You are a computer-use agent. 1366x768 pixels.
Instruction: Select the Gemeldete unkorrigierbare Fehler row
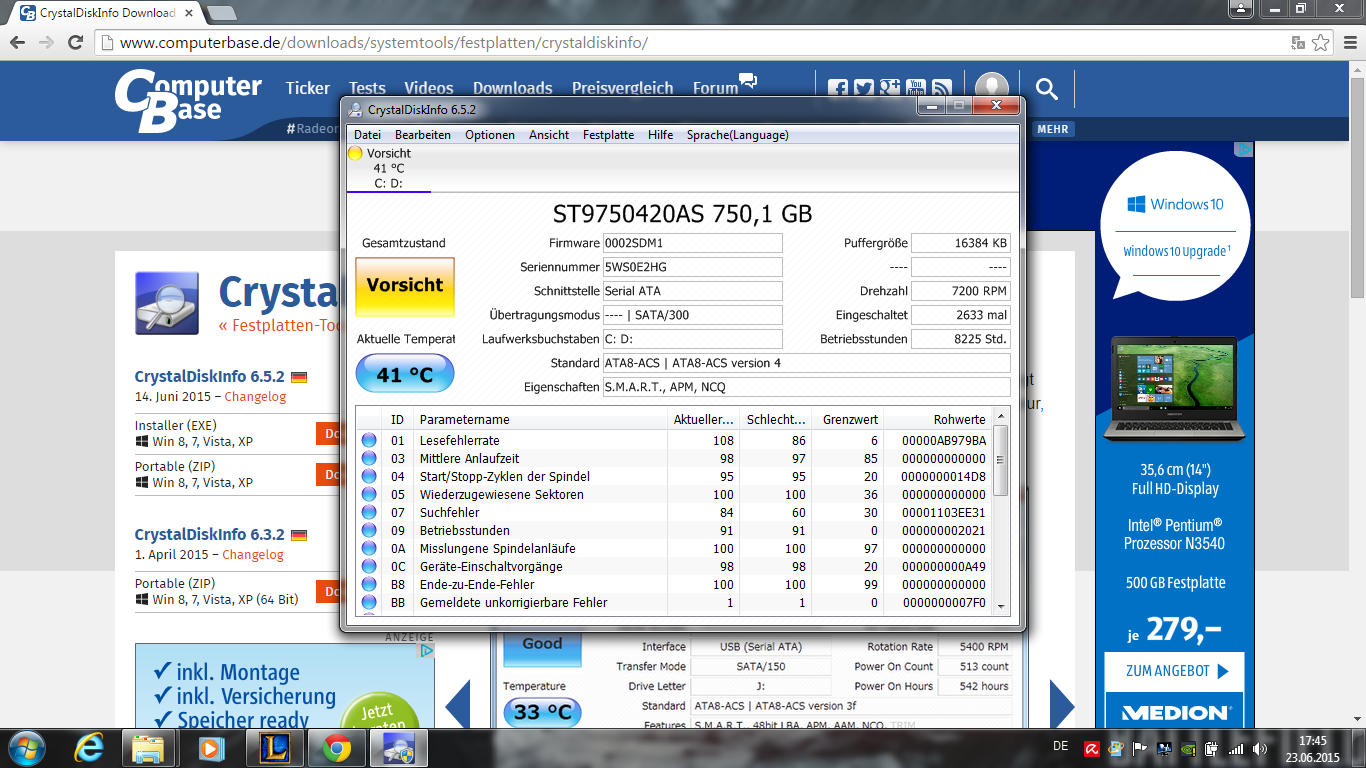[675, 603]
